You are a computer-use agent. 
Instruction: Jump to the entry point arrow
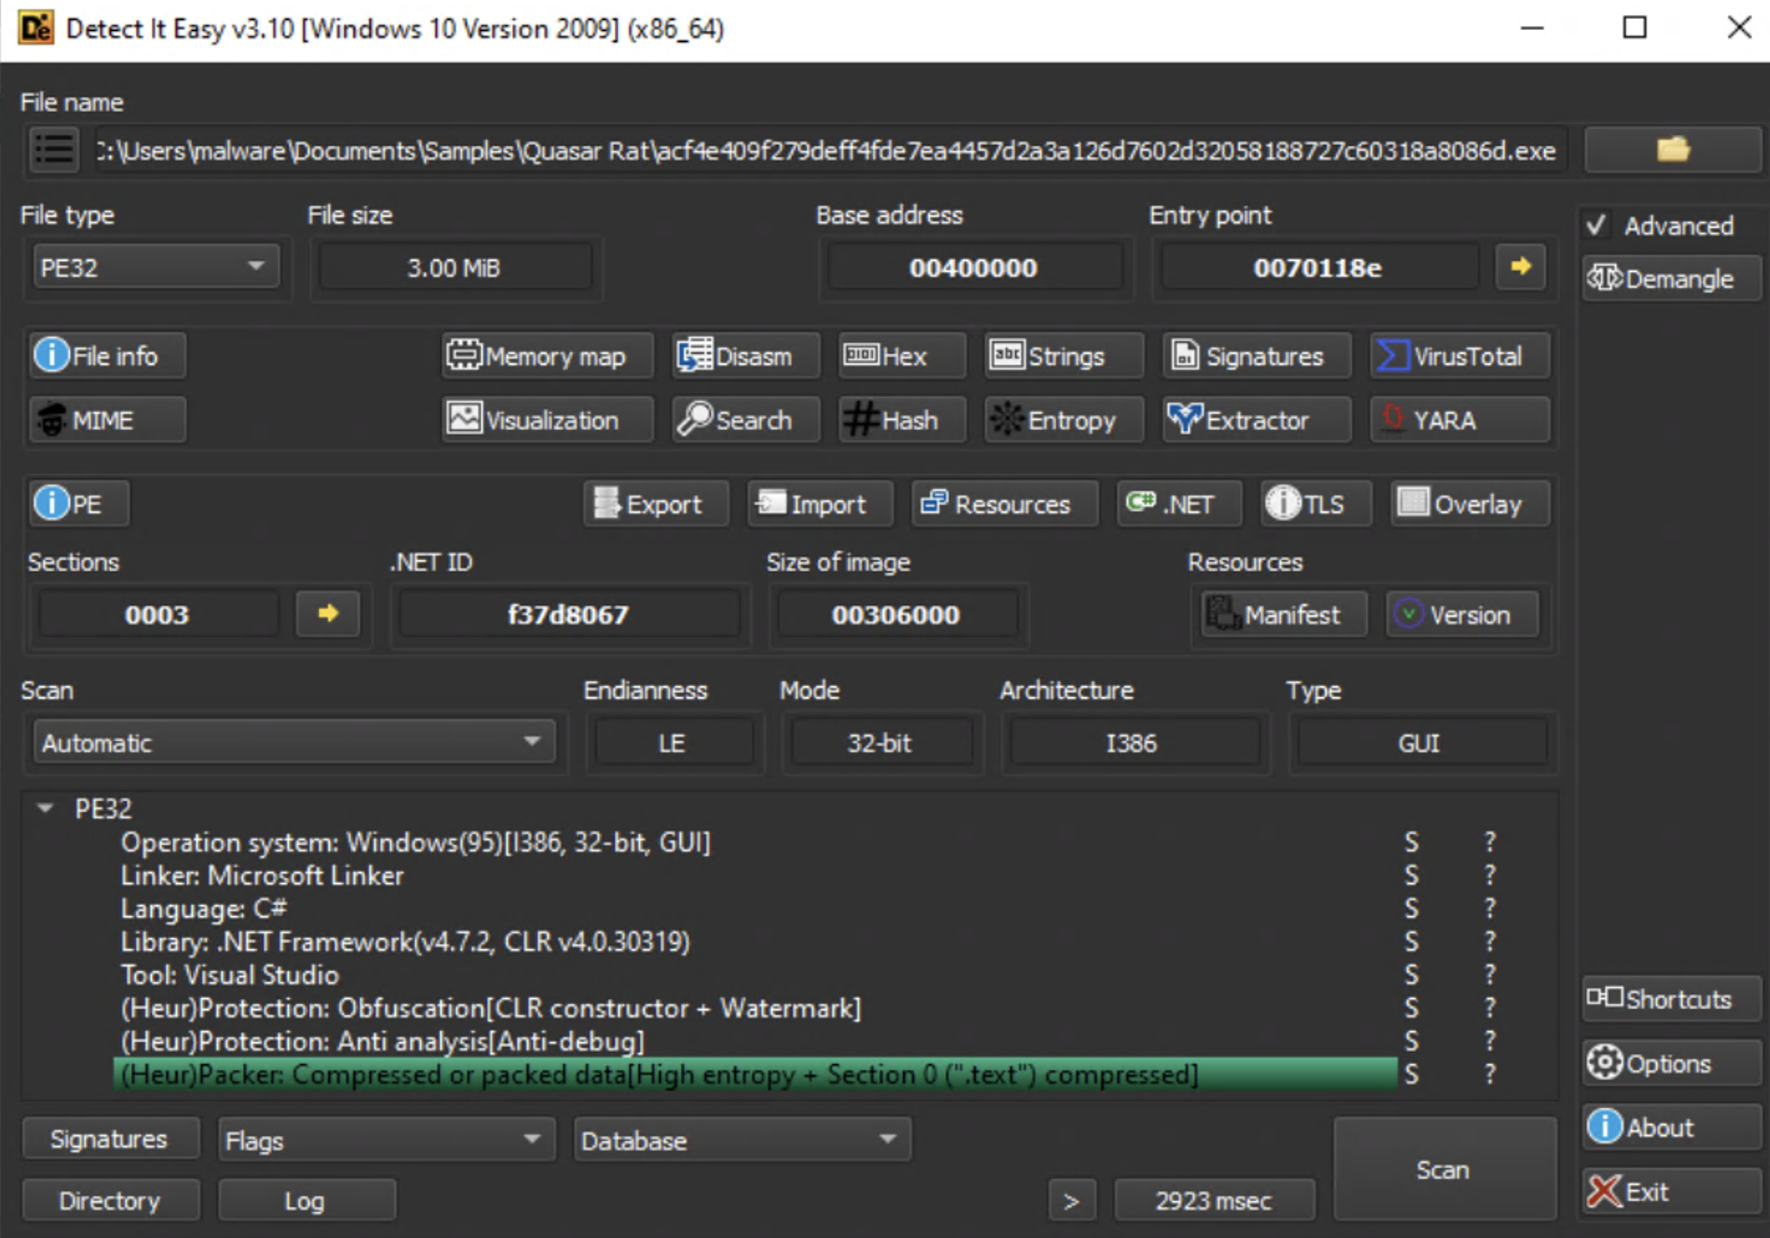click(1521, 266)
